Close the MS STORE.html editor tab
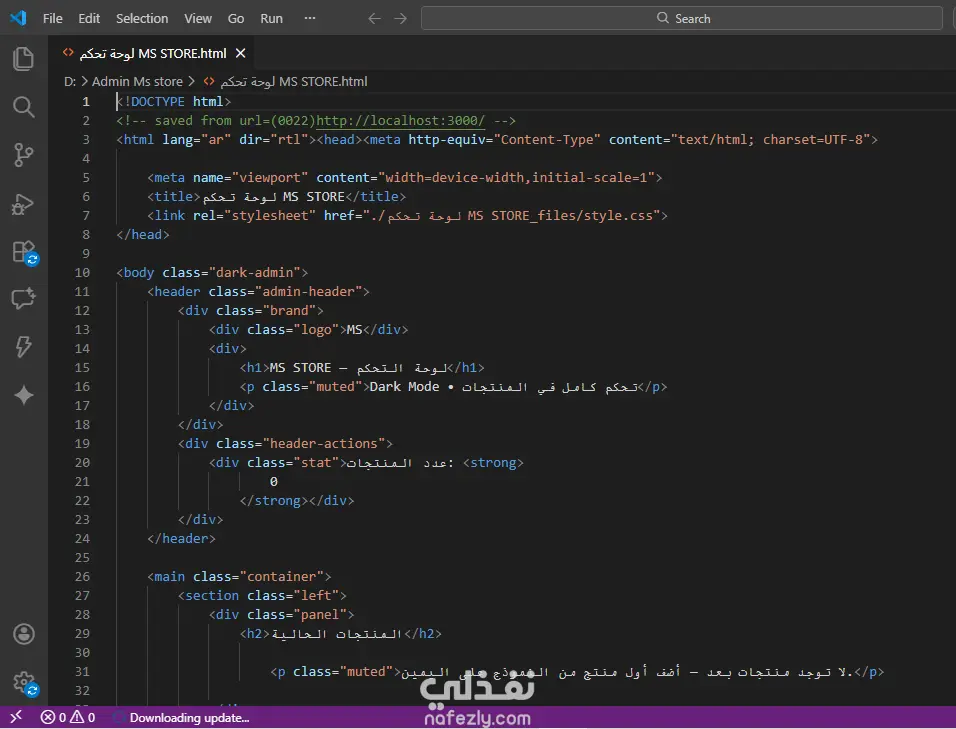Image resolution: width=956 pixels, height=729 pixels. point(241,53)
